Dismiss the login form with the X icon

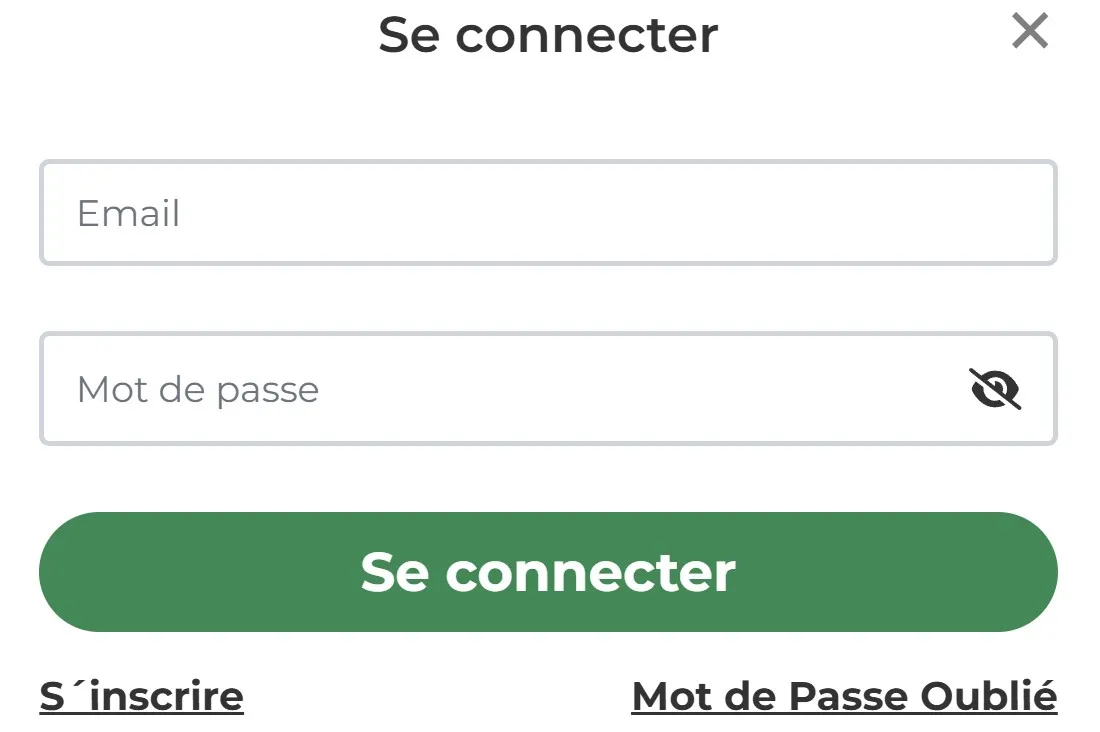[x=1029, y=32]
